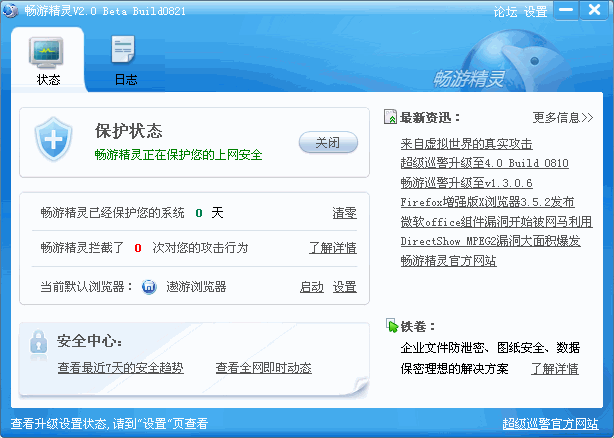Click the monitor icon above 状态
This screenshot has height=438, width=614.
46,53
